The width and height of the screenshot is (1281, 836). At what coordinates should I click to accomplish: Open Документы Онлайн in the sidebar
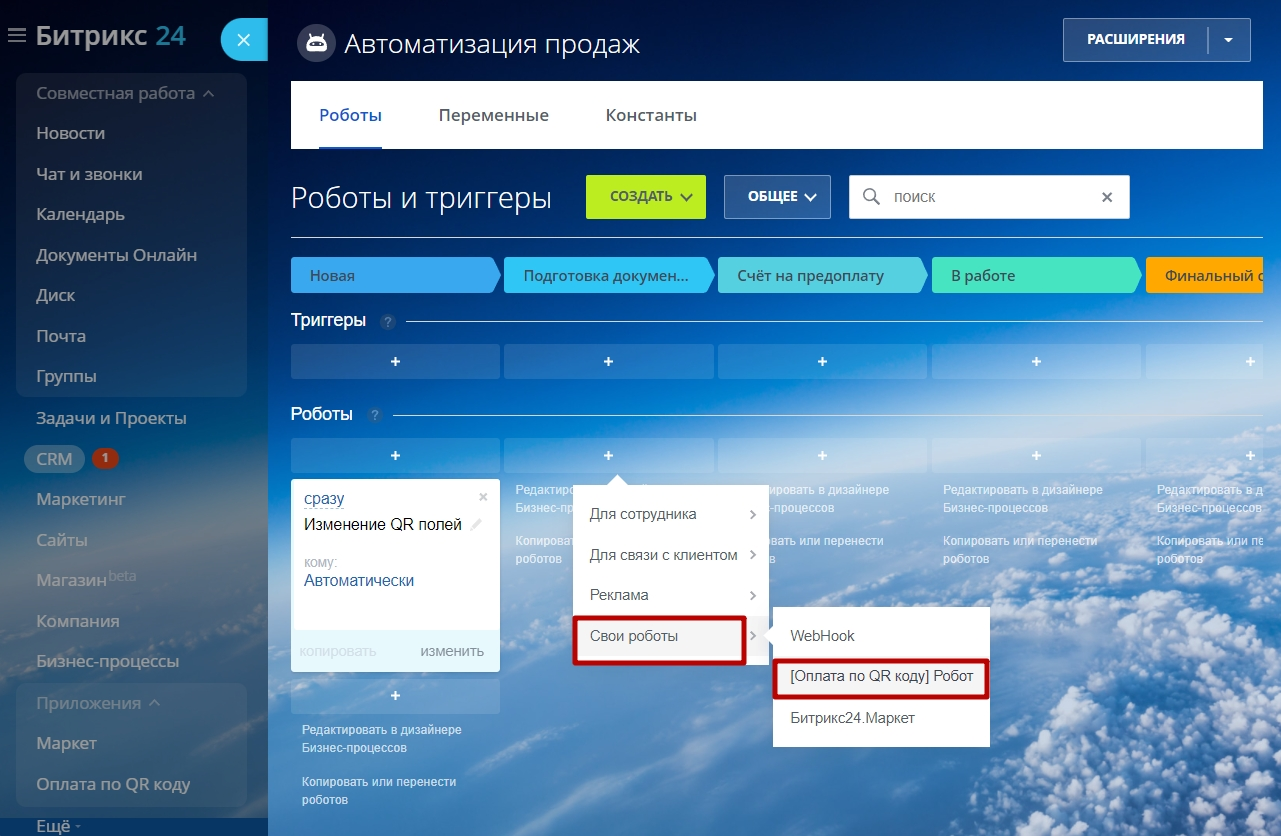pos(117,255)
